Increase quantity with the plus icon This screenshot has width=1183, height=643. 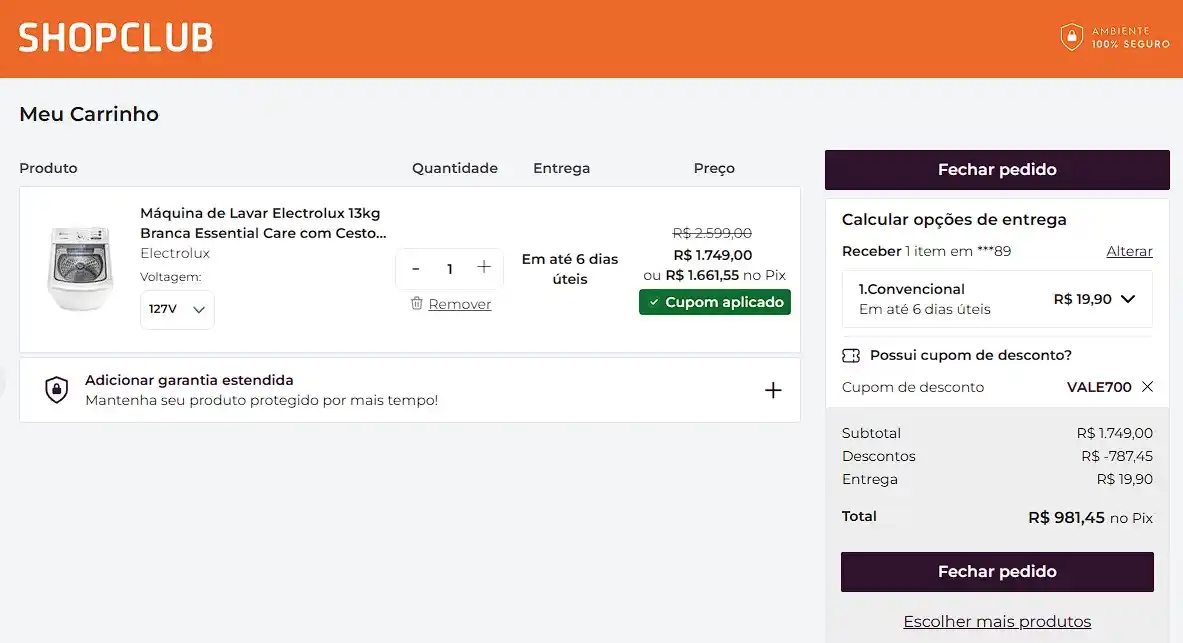484,267
